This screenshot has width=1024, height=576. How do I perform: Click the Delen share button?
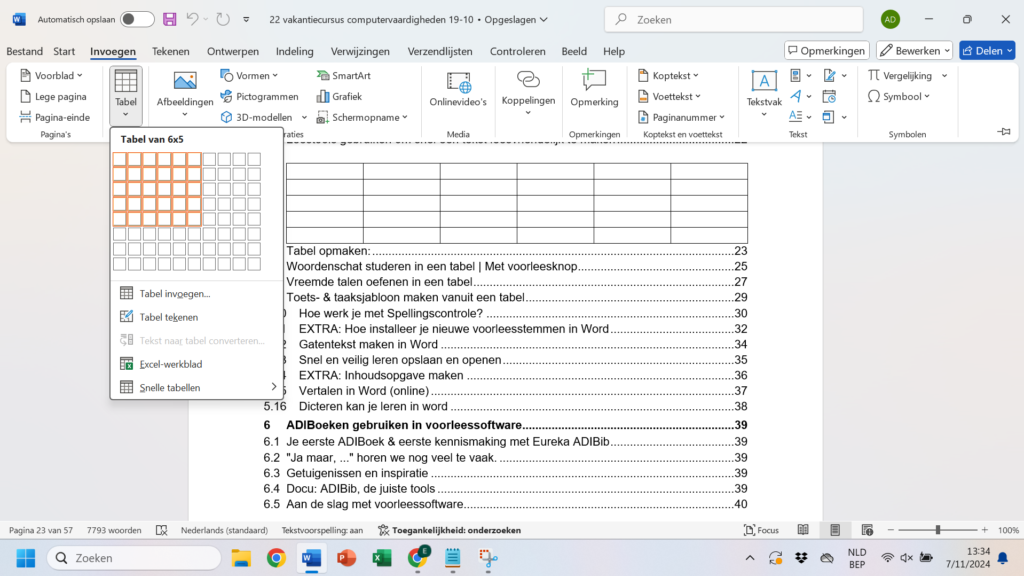[986, 50]
